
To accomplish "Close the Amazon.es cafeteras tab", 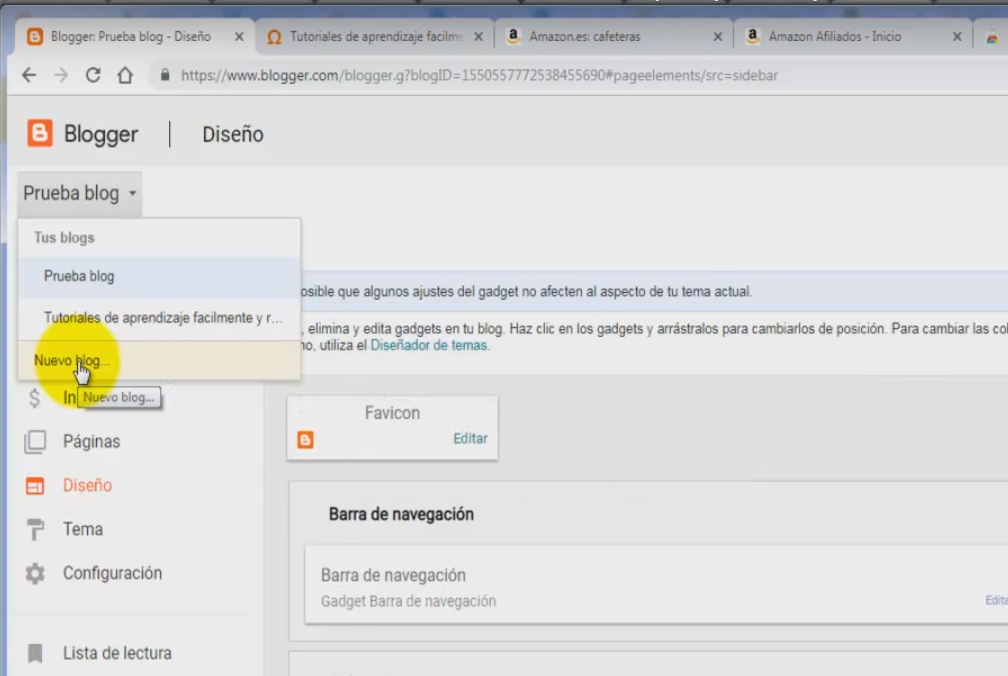I will [x=717, y=37].
